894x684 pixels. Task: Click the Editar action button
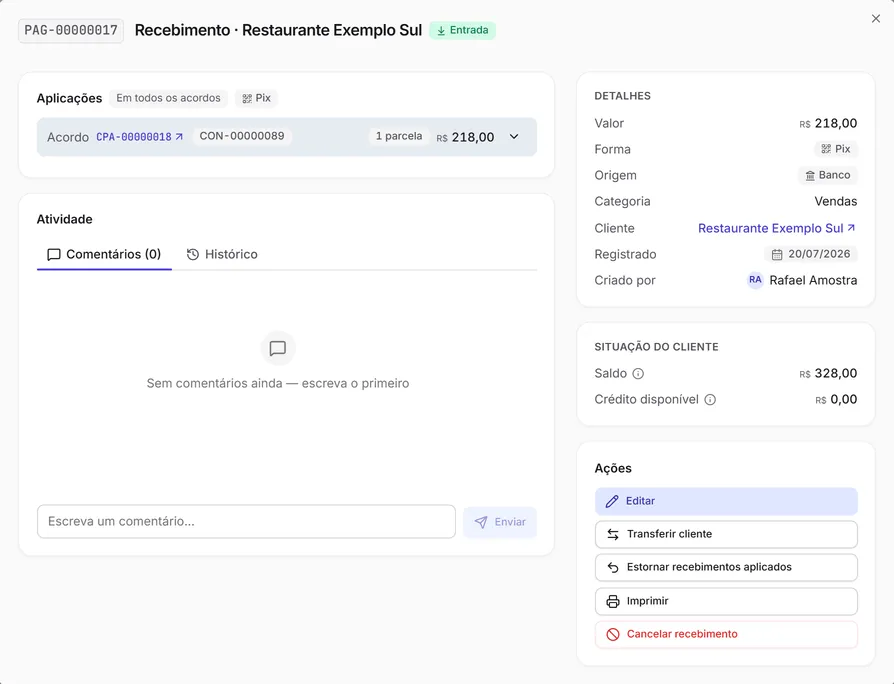(726, 501)
